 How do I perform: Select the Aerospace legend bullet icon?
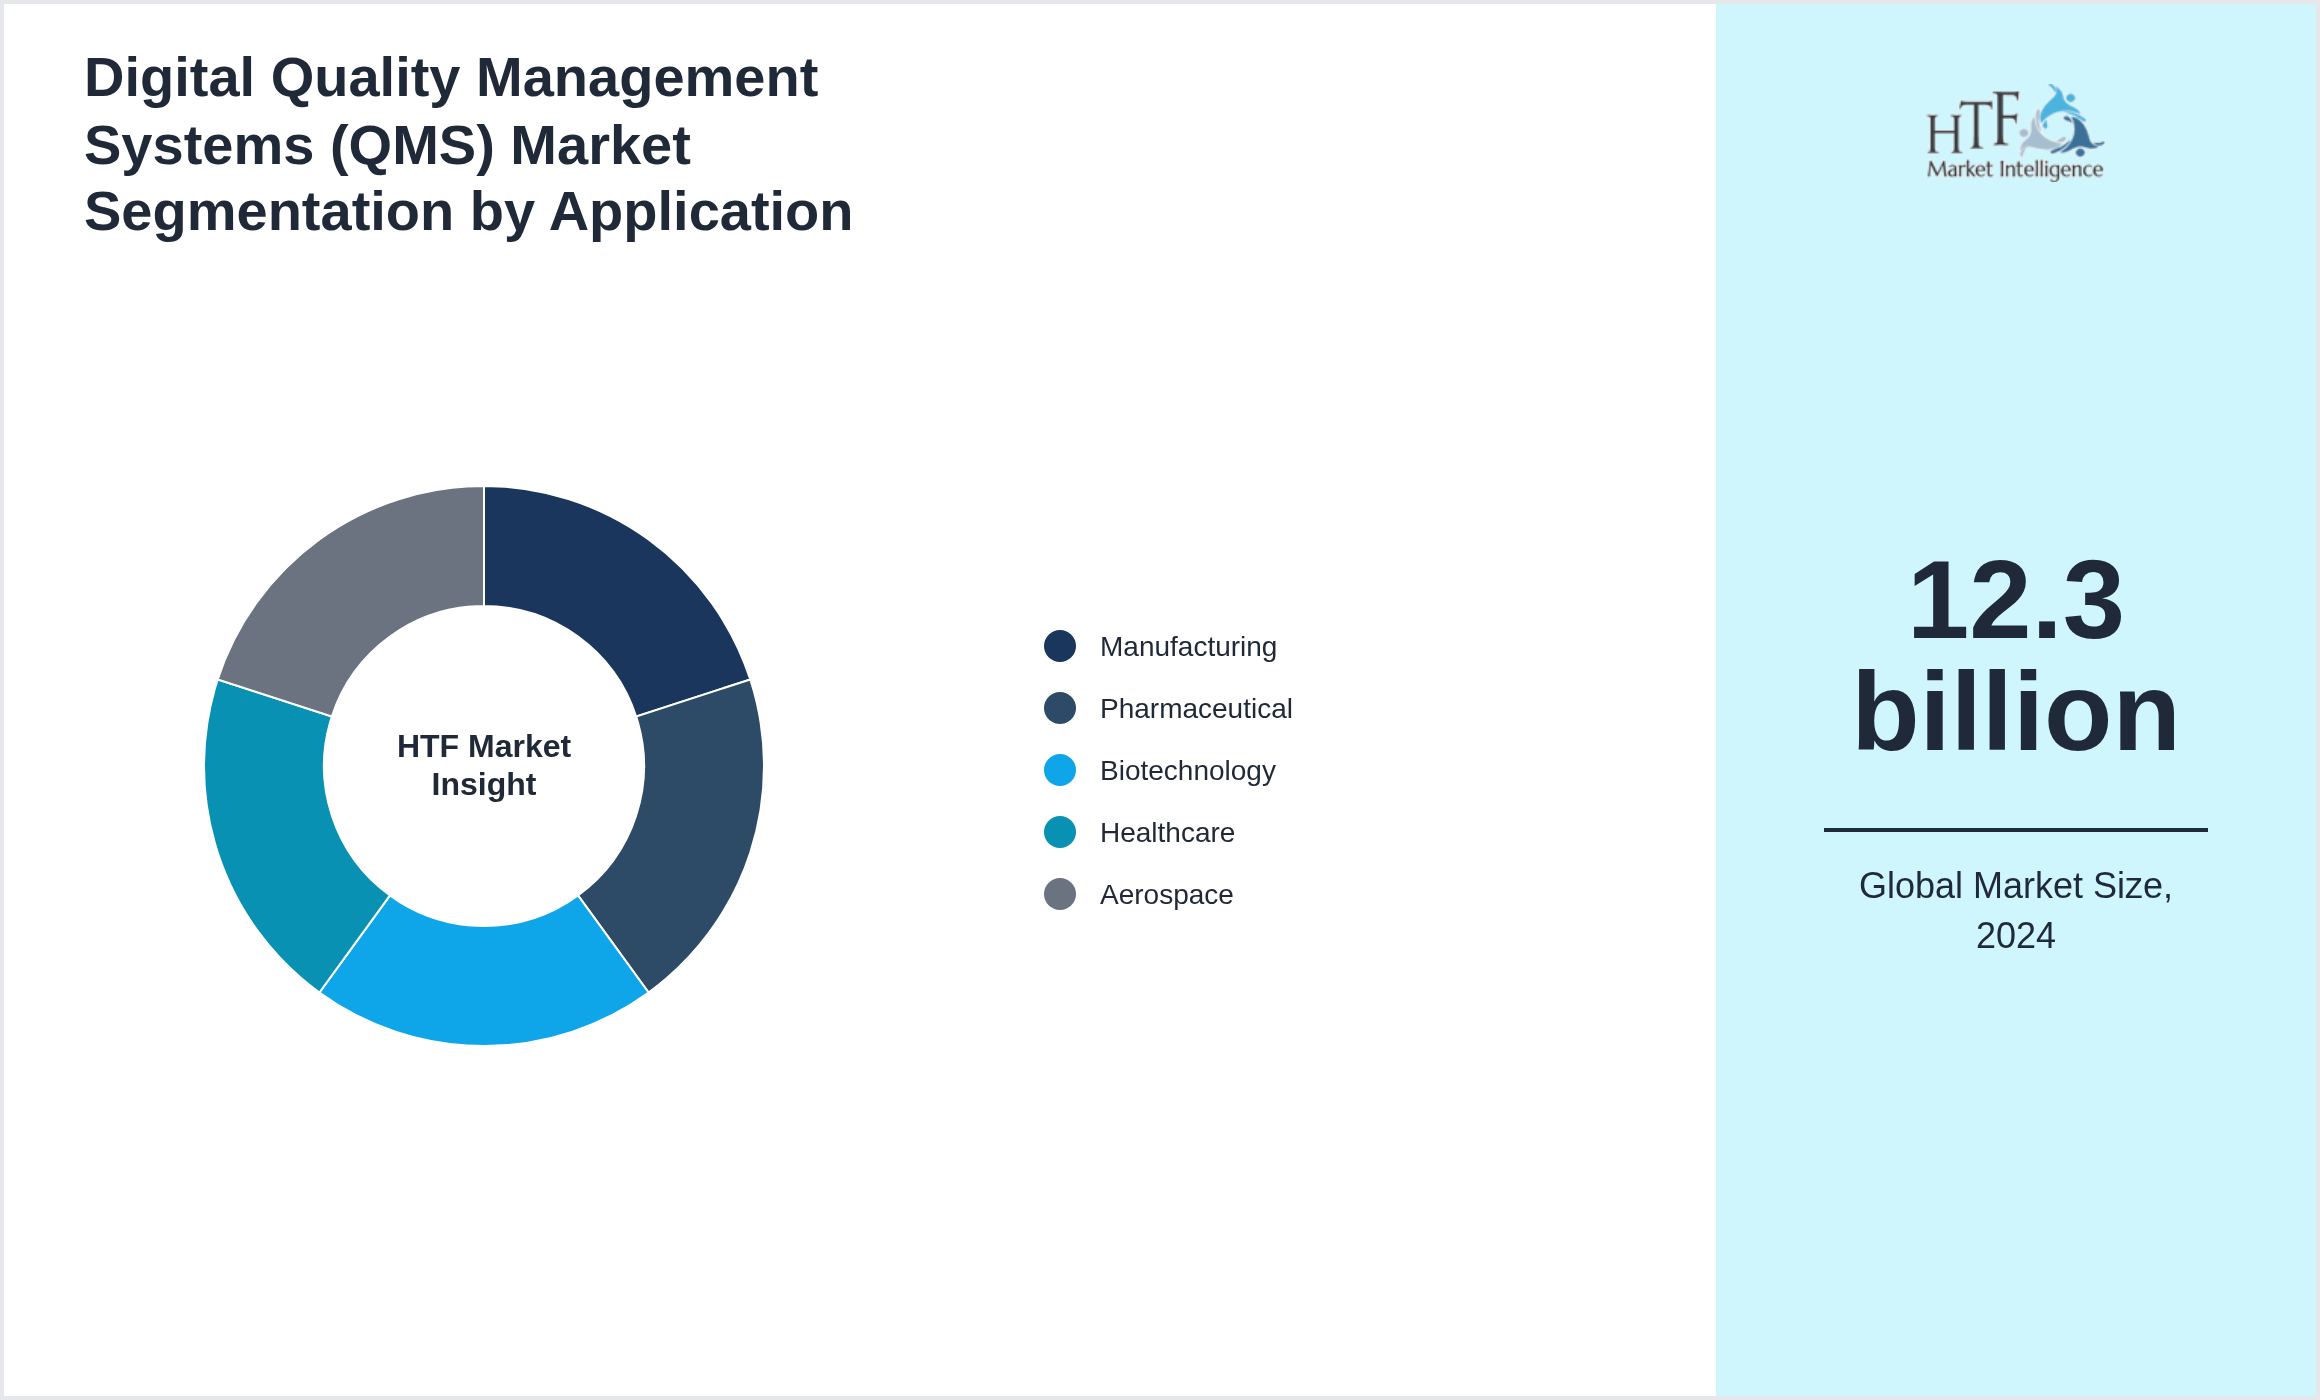[x=1060, y=894]
